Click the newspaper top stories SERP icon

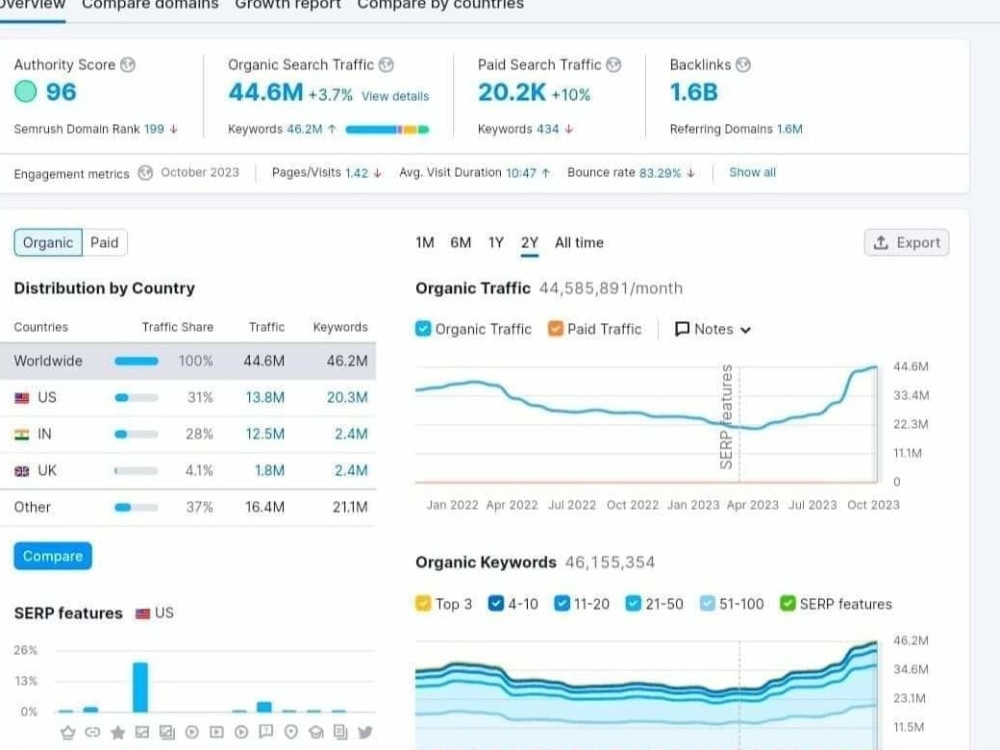pos(341,732)
